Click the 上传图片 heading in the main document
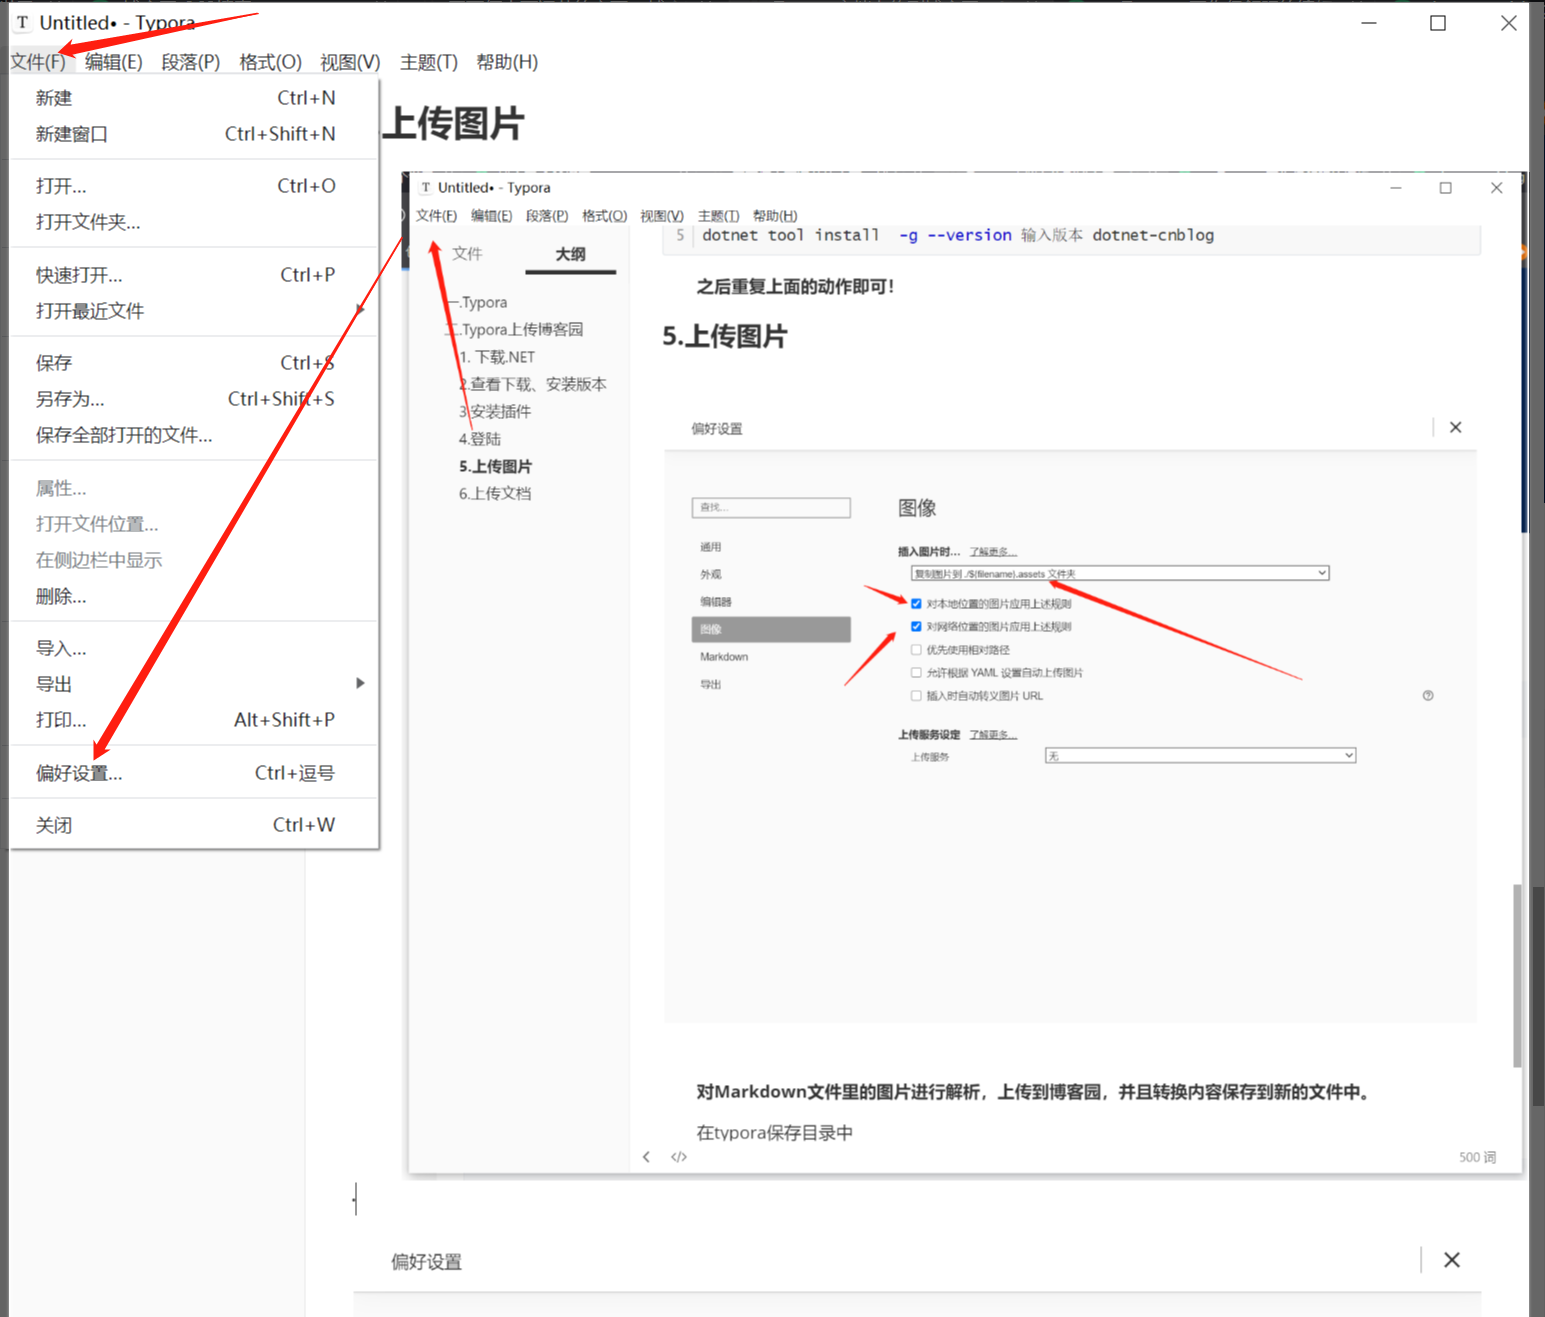The image size is (1545, 1317). tap(454, 124)
